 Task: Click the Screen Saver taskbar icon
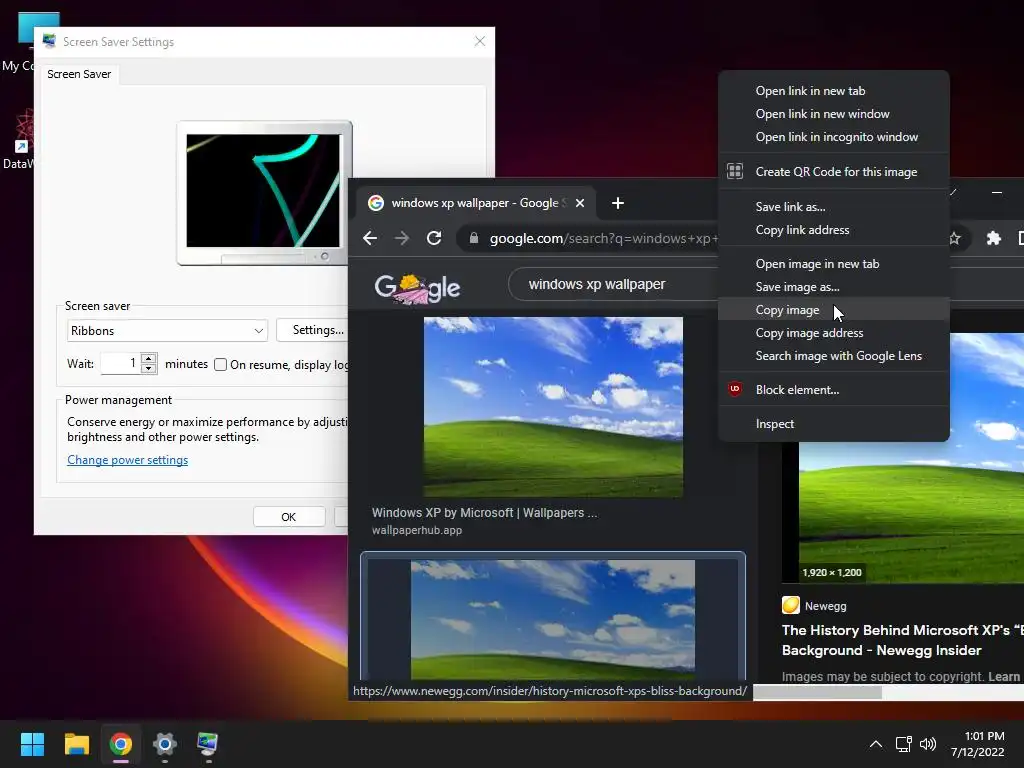click(208, 744)
